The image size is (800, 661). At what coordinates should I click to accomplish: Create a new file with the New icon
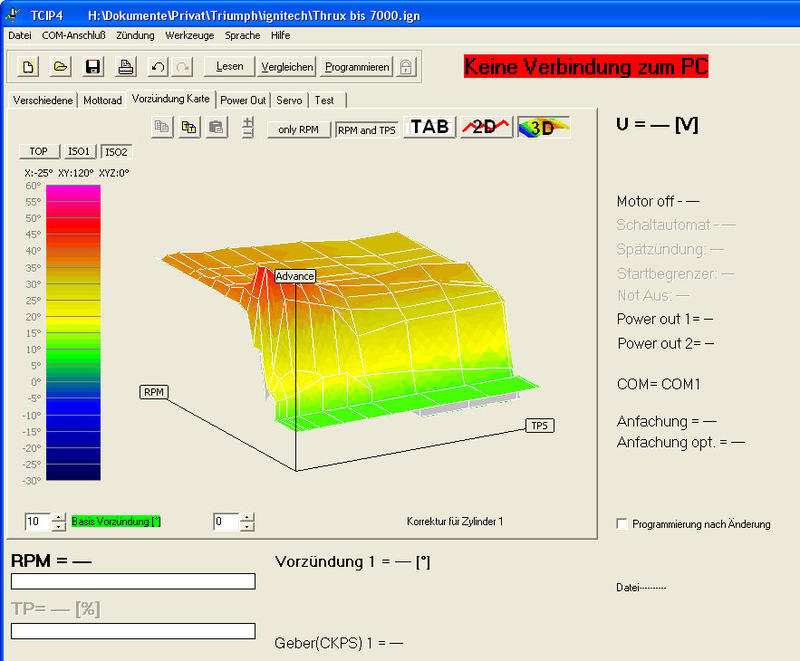coord(28,67)
